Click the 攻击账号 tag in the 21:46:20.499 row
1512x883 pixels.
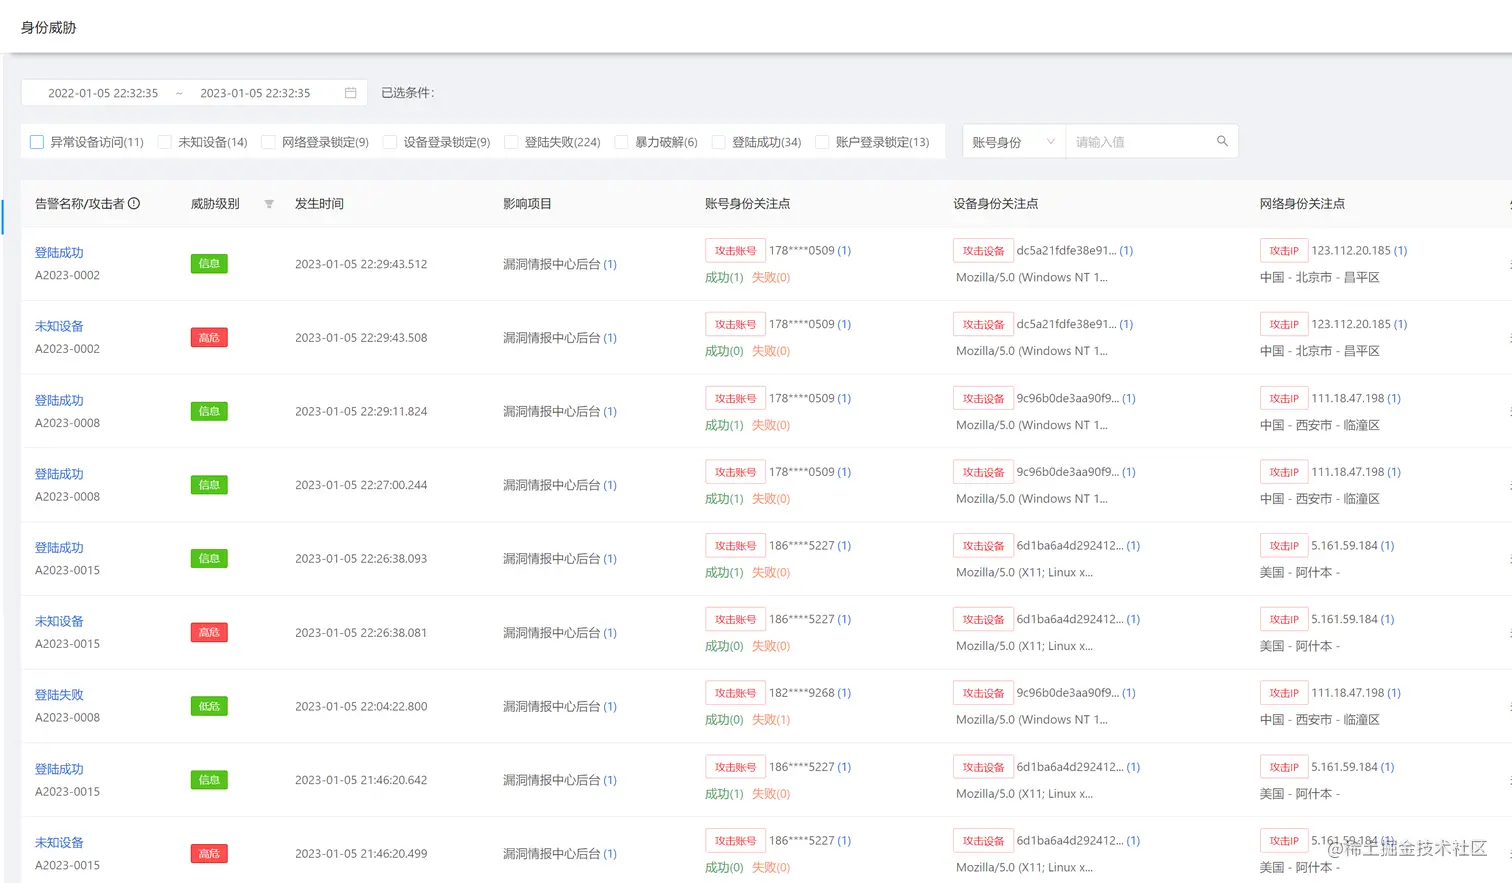click(x=735, y=841)
